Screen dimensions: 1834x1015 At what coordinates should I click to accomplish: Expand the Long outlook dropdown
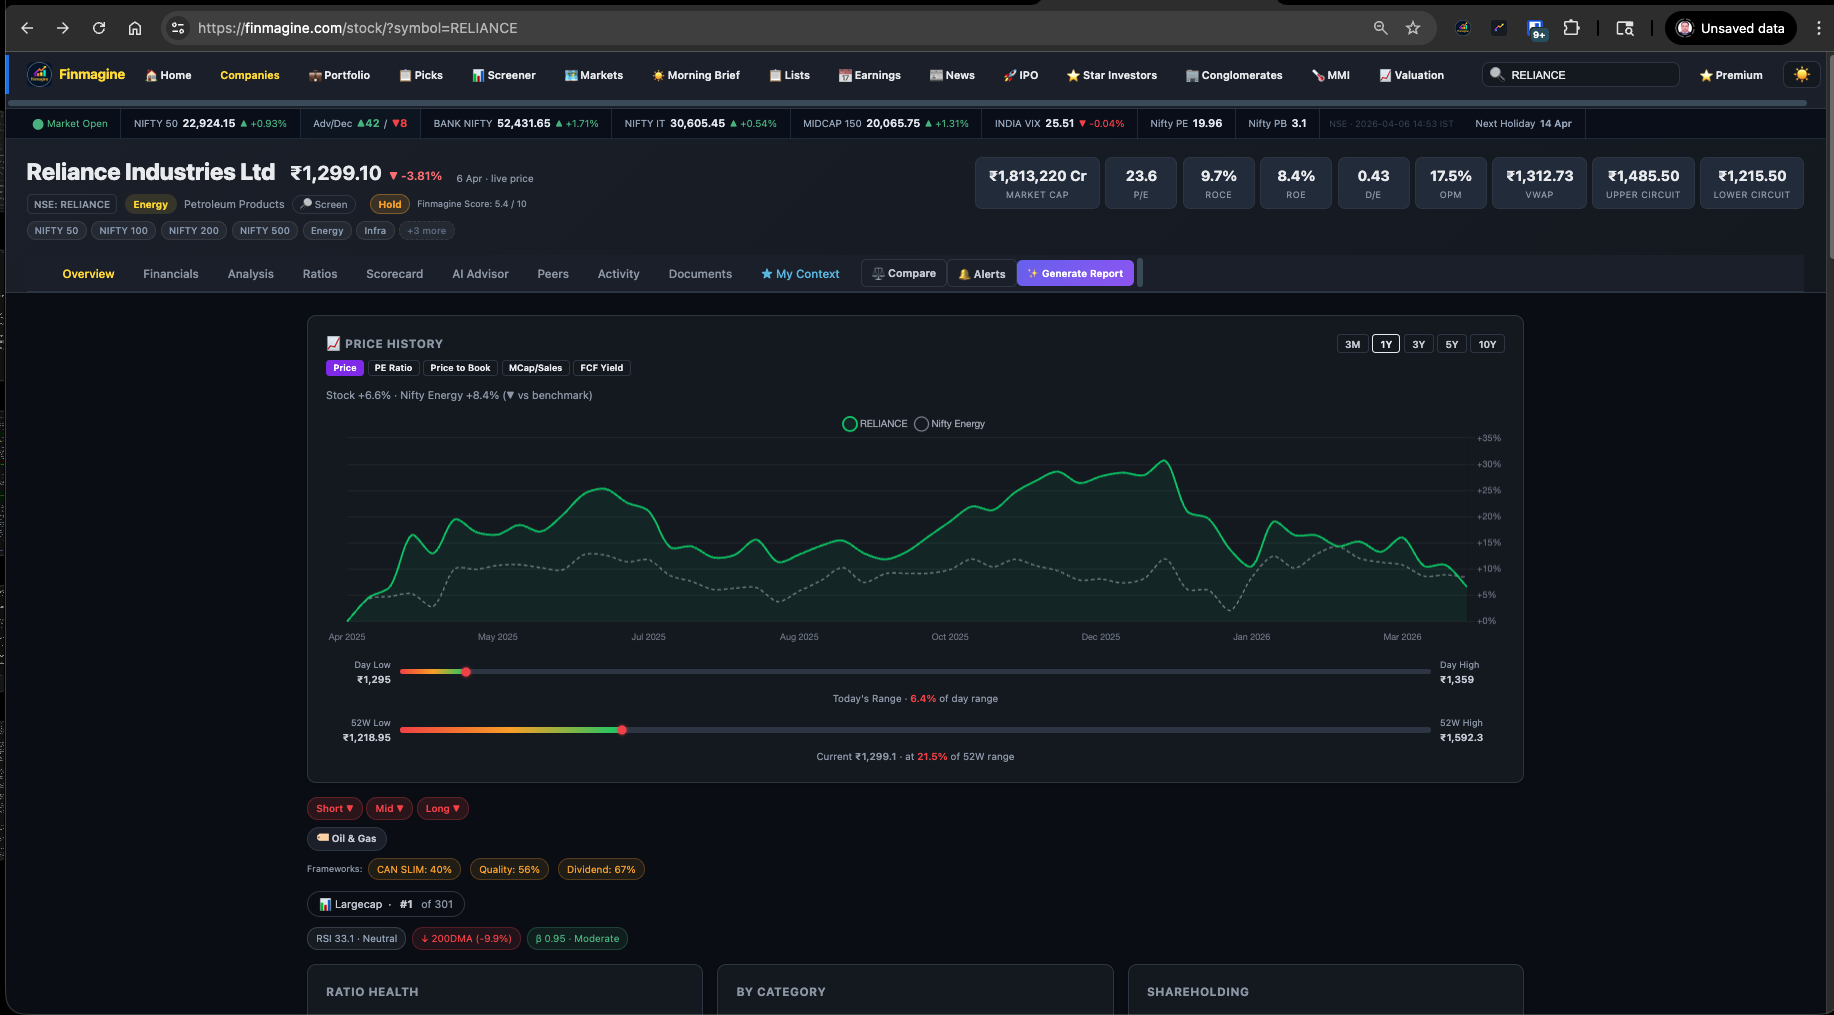pos(442,808)
